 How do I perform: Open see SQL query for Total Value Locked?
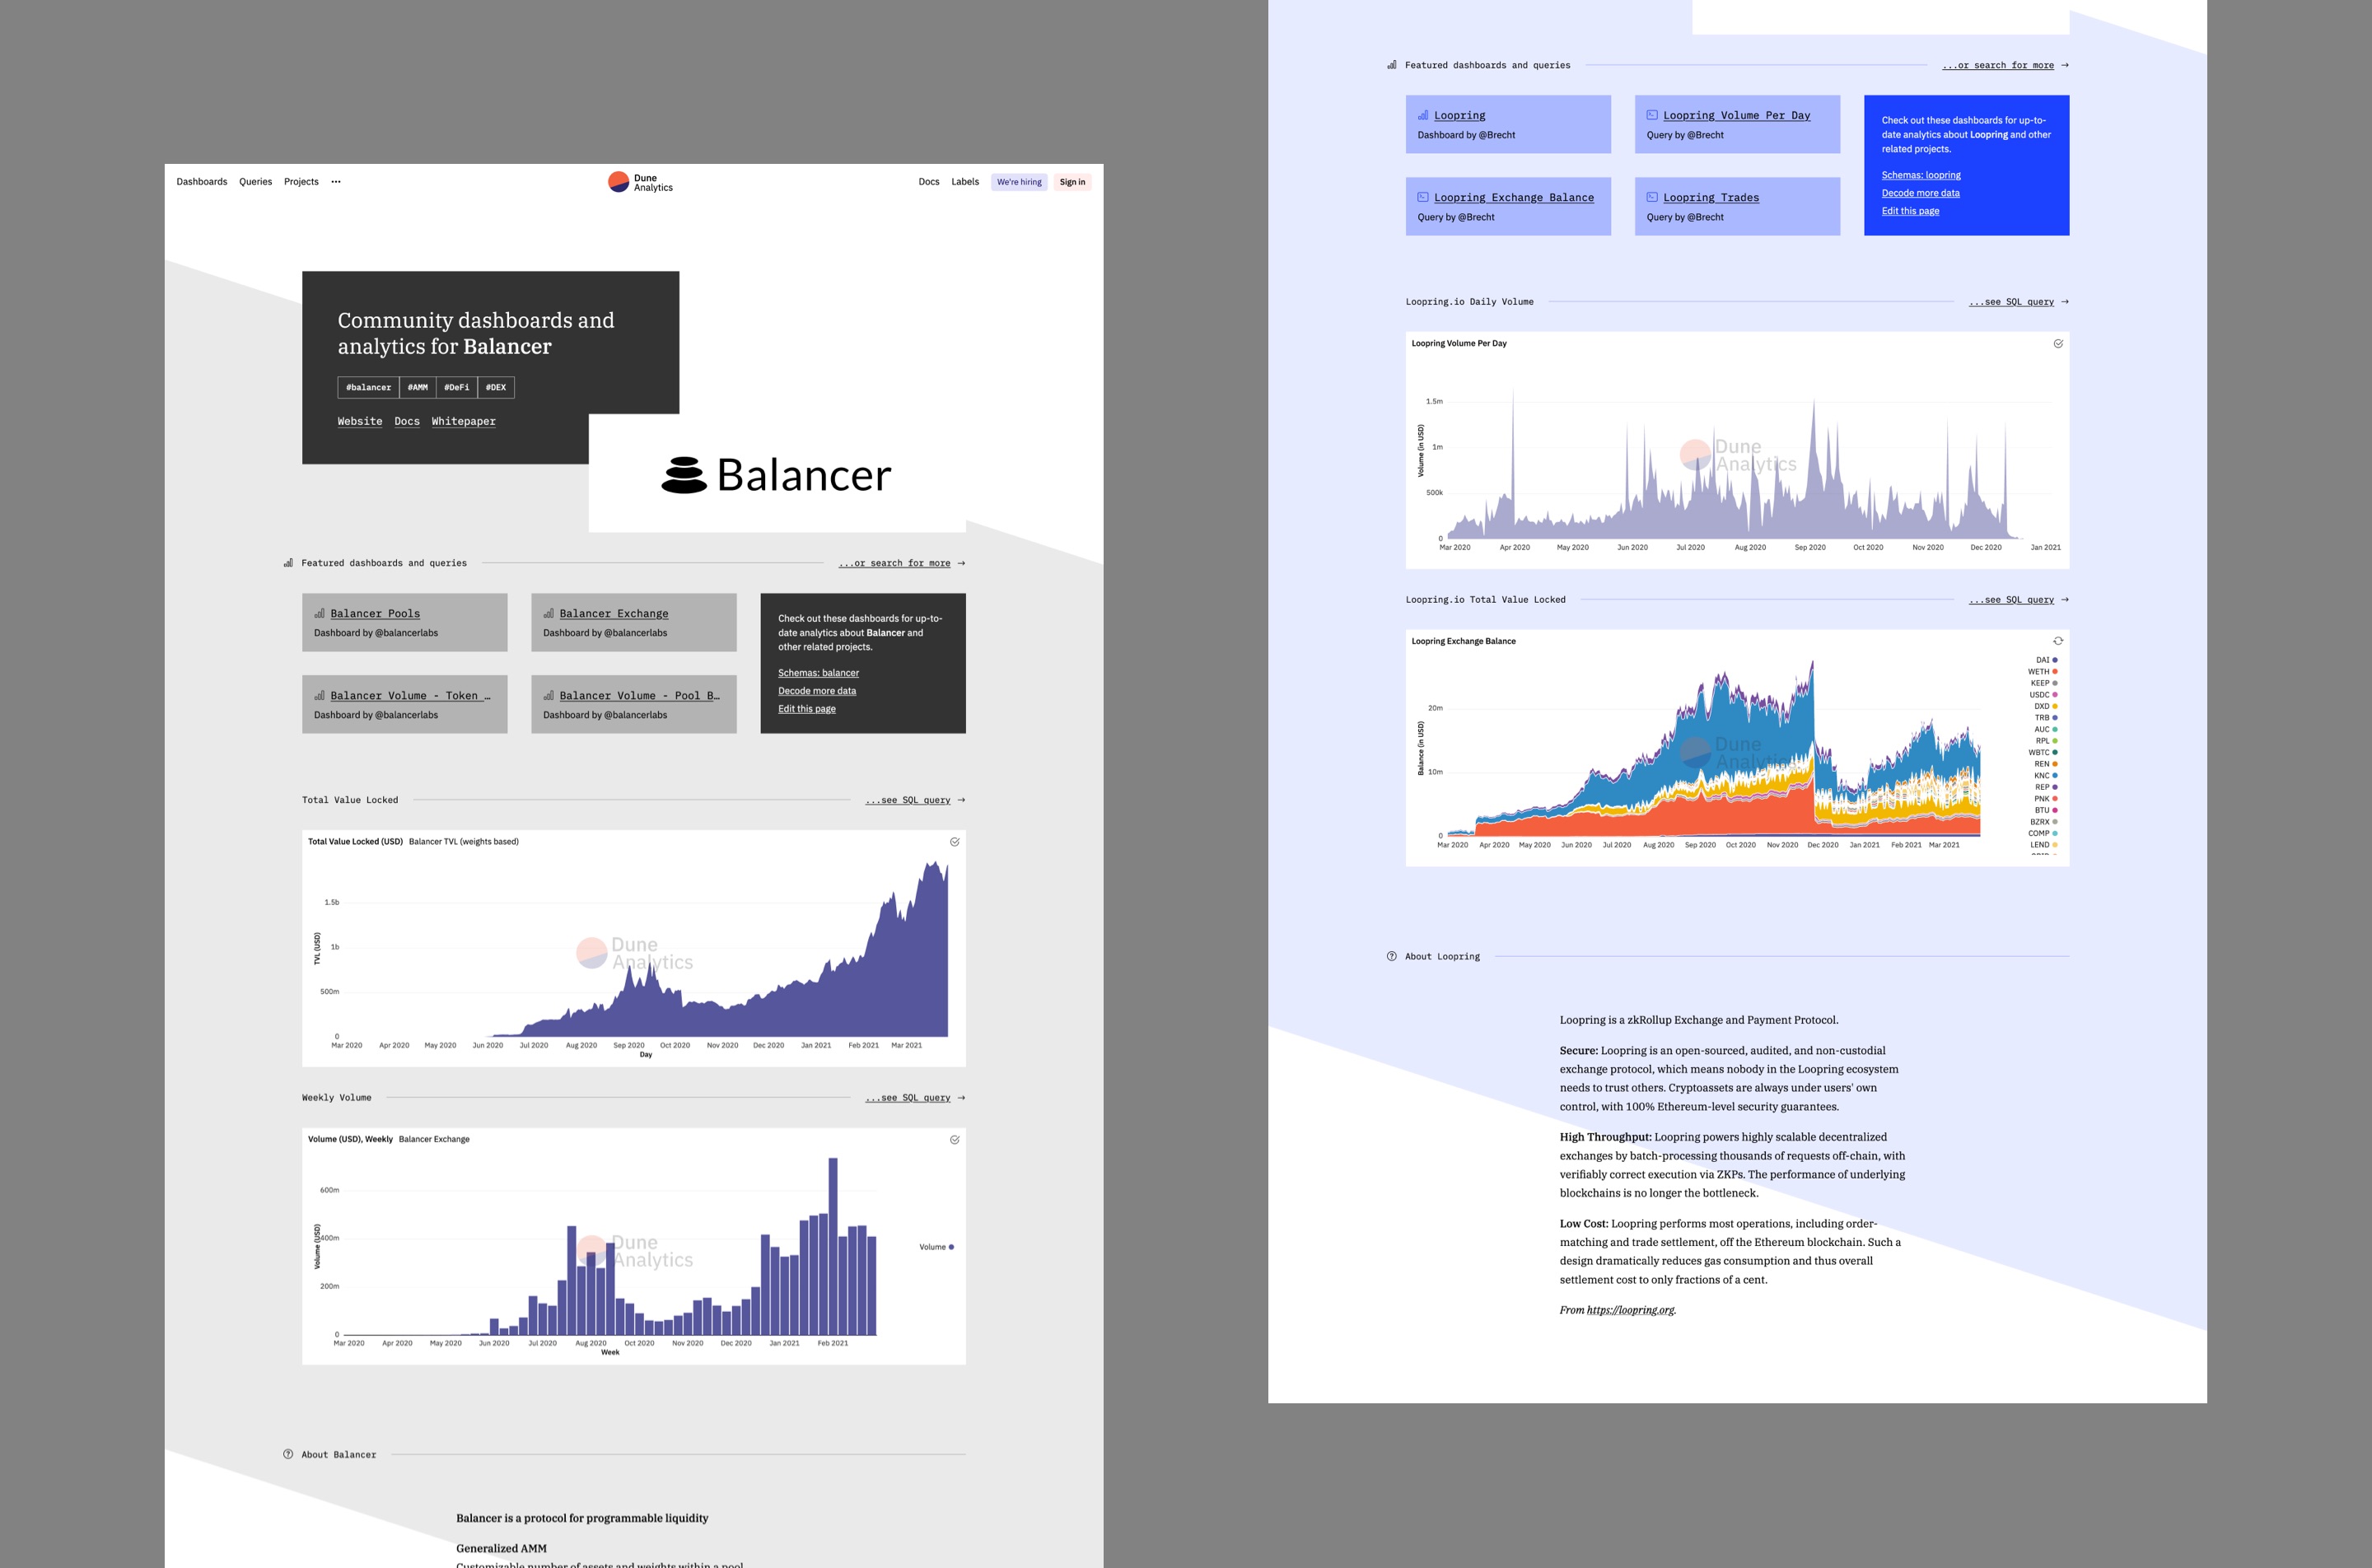coord(908,800)
